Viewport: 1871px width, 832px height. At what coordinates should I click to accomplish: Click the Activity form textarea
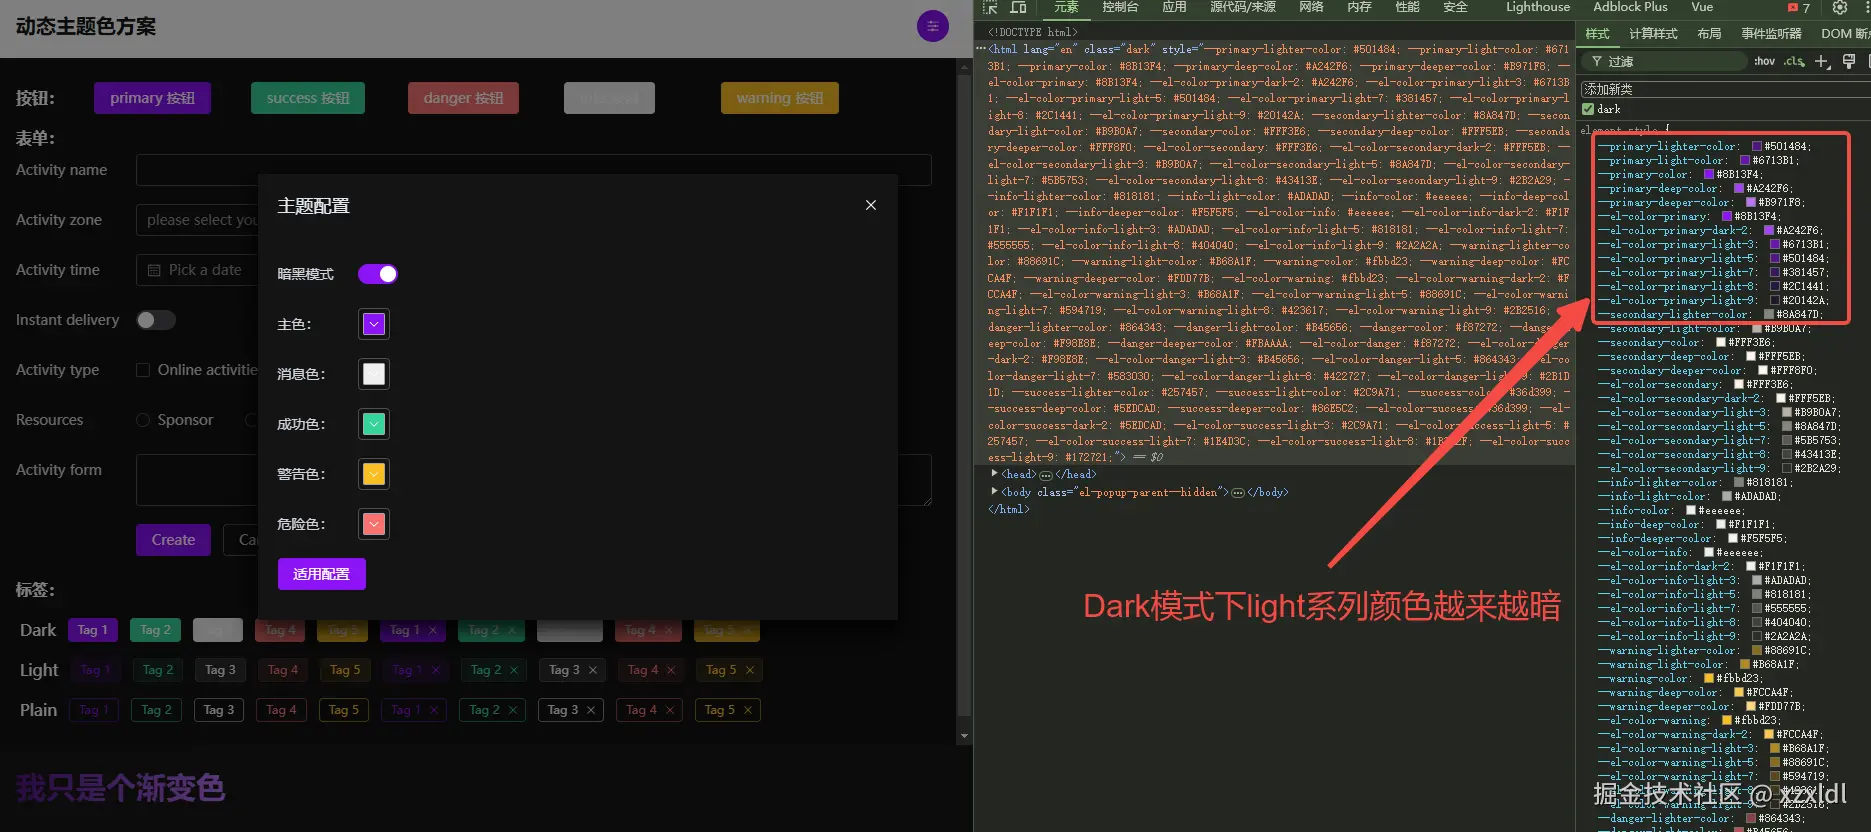click(x=534, y=480)
